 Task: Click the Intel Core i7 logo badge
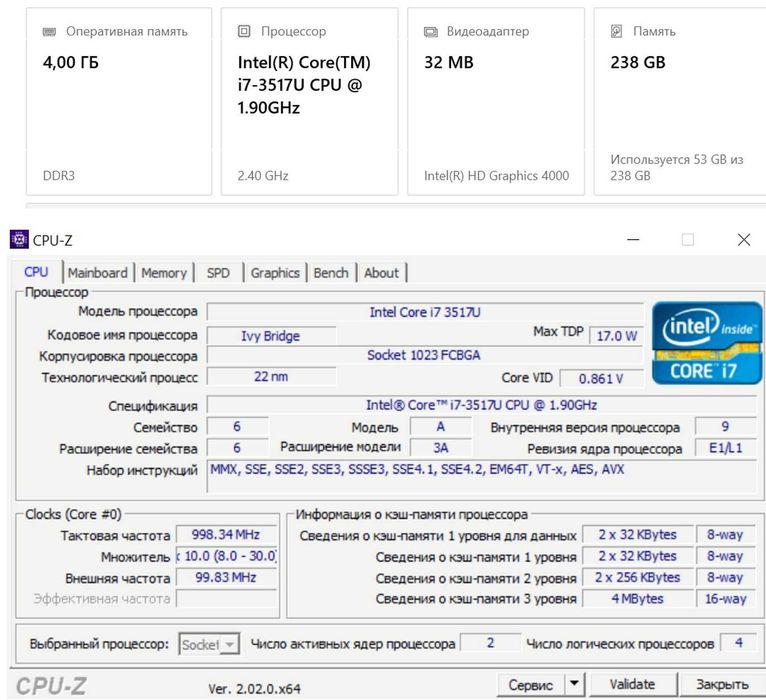707,342
